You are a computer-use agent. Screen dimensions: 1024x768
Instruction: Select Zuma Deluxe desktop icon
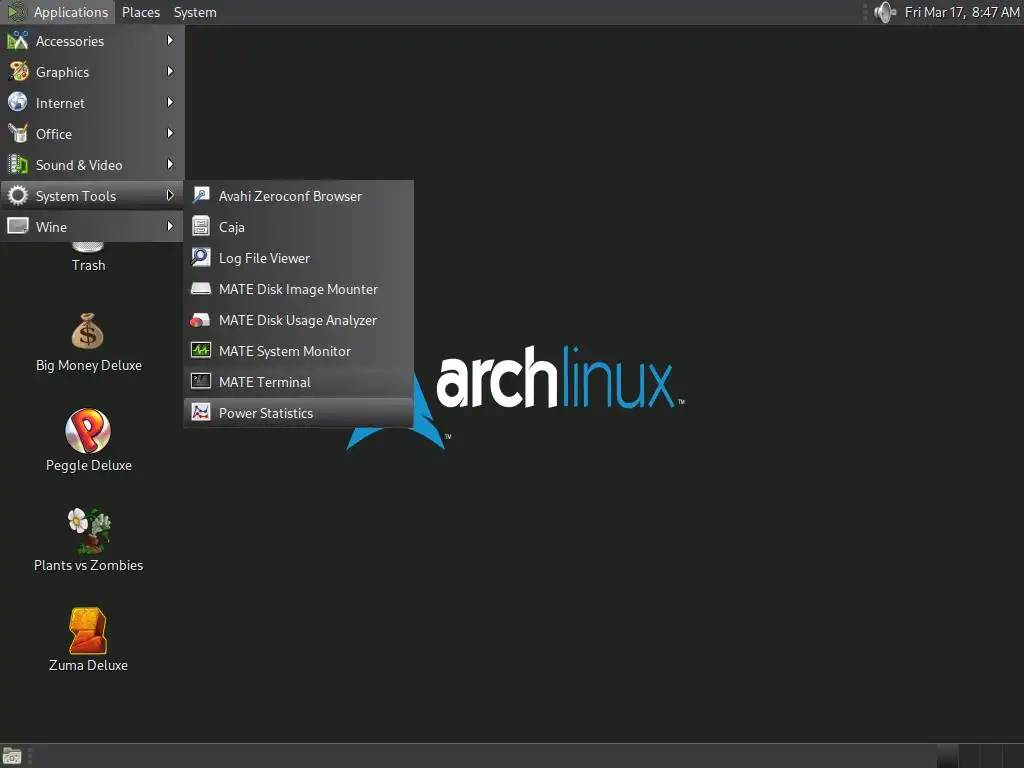coord(88,640)
